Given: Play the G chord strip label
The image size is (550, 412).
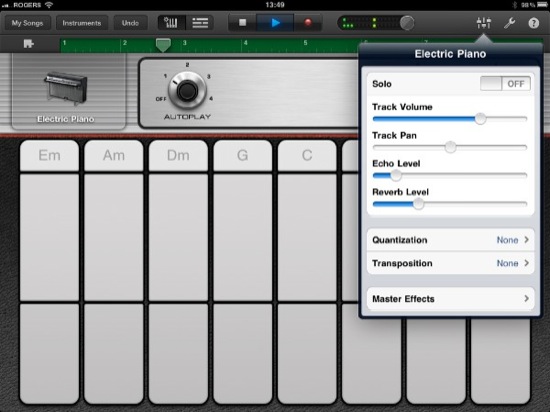Looking at the screenshot, I should coord(243,155).
